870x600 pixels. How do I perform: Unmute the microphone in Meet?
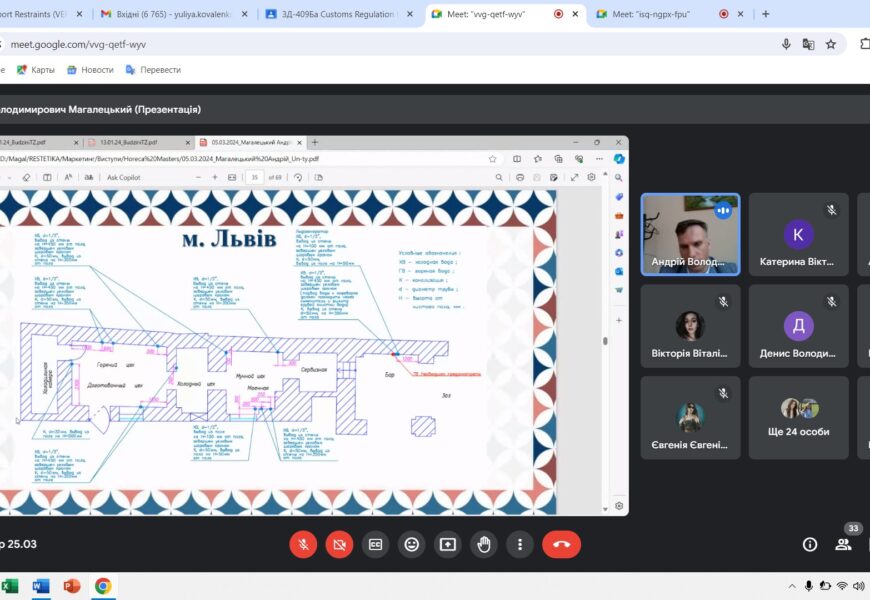click(x=303, y=544)
